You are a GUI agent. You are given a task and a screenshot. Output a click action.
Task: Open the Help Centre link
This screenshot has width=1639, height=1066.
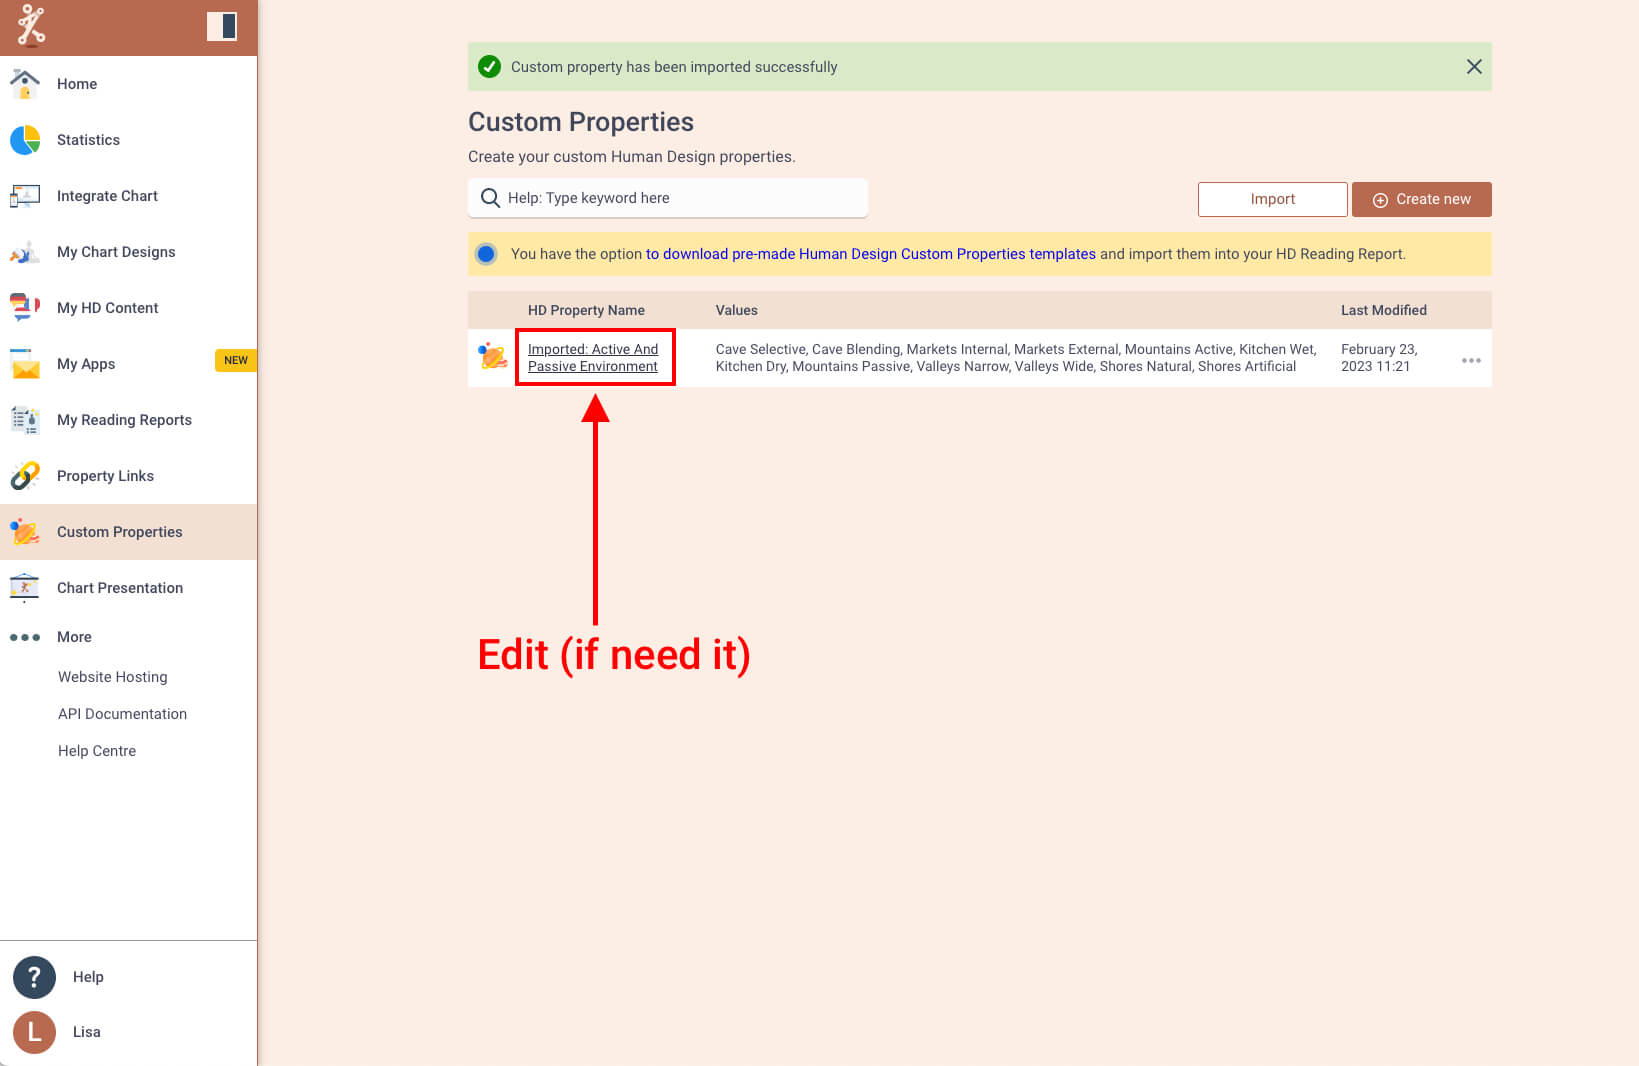click(97, 751)
